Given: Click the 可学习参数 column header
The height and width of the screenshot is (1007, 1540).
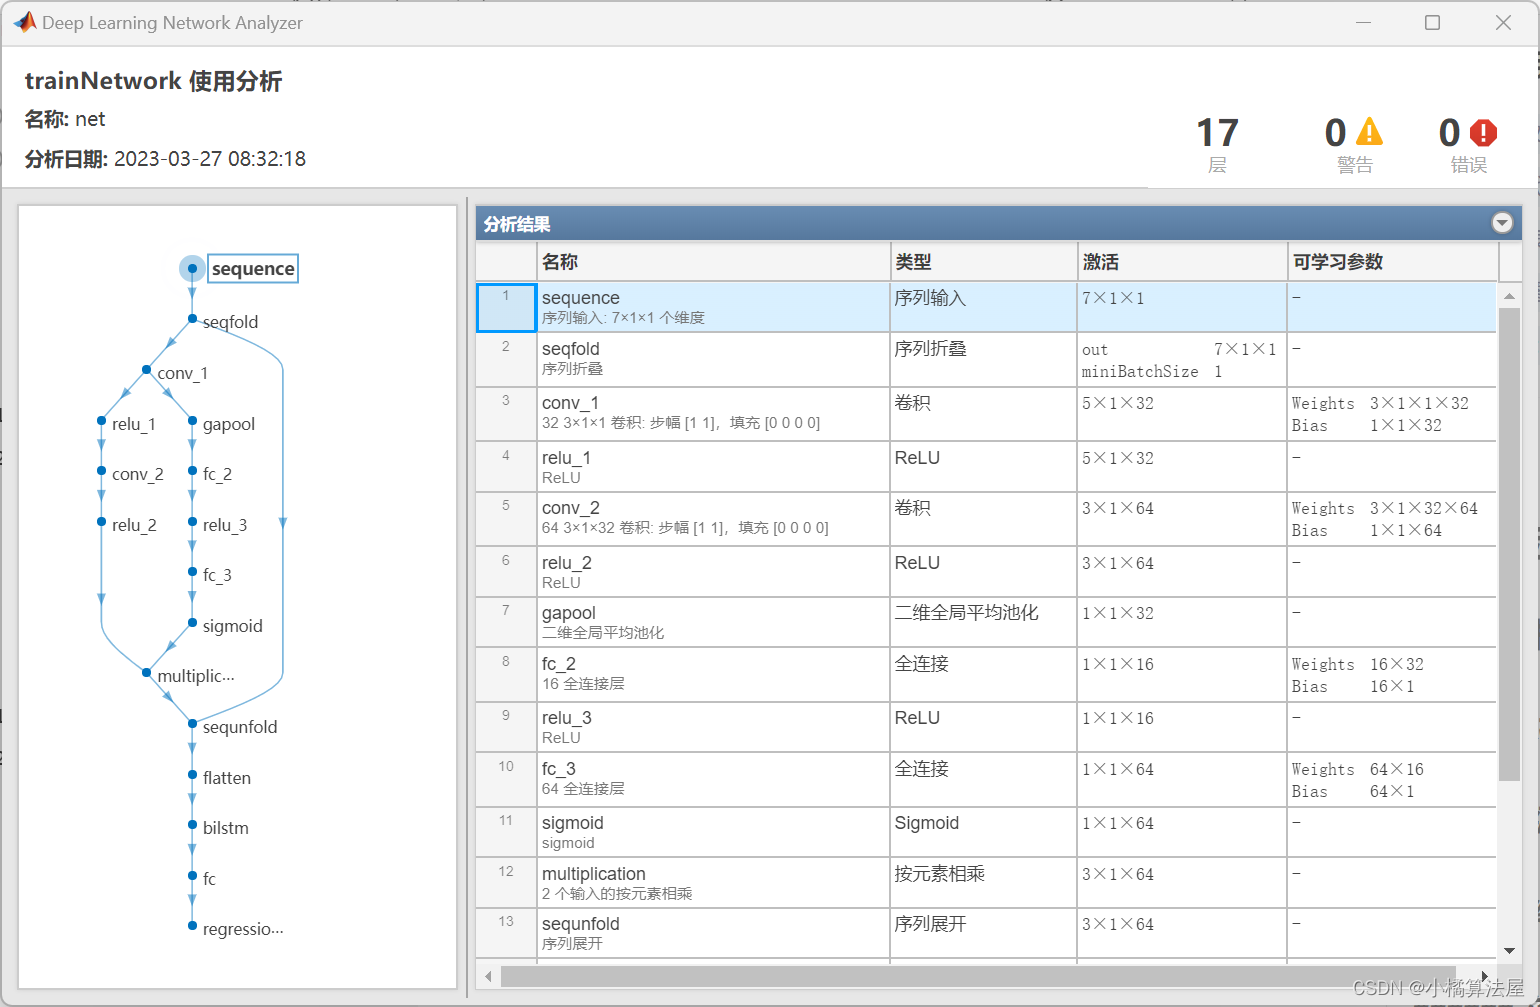Looking at the screenshot, I should [1393, 262].
